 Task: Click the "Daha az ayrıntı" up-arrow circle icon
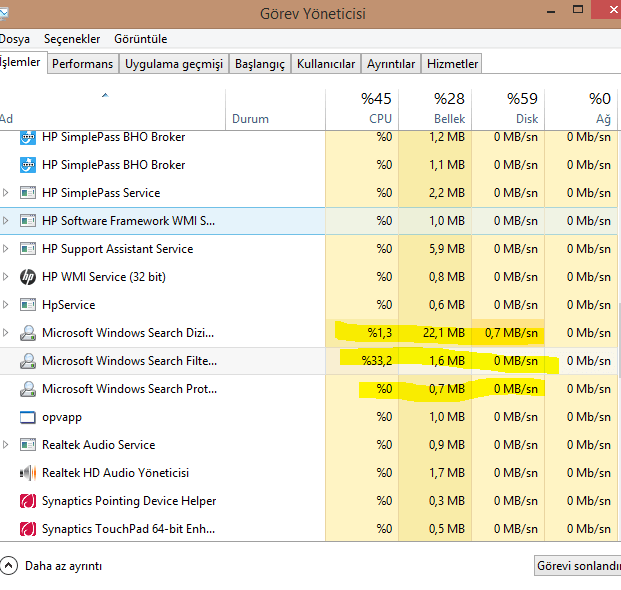(x=9, y=565)
